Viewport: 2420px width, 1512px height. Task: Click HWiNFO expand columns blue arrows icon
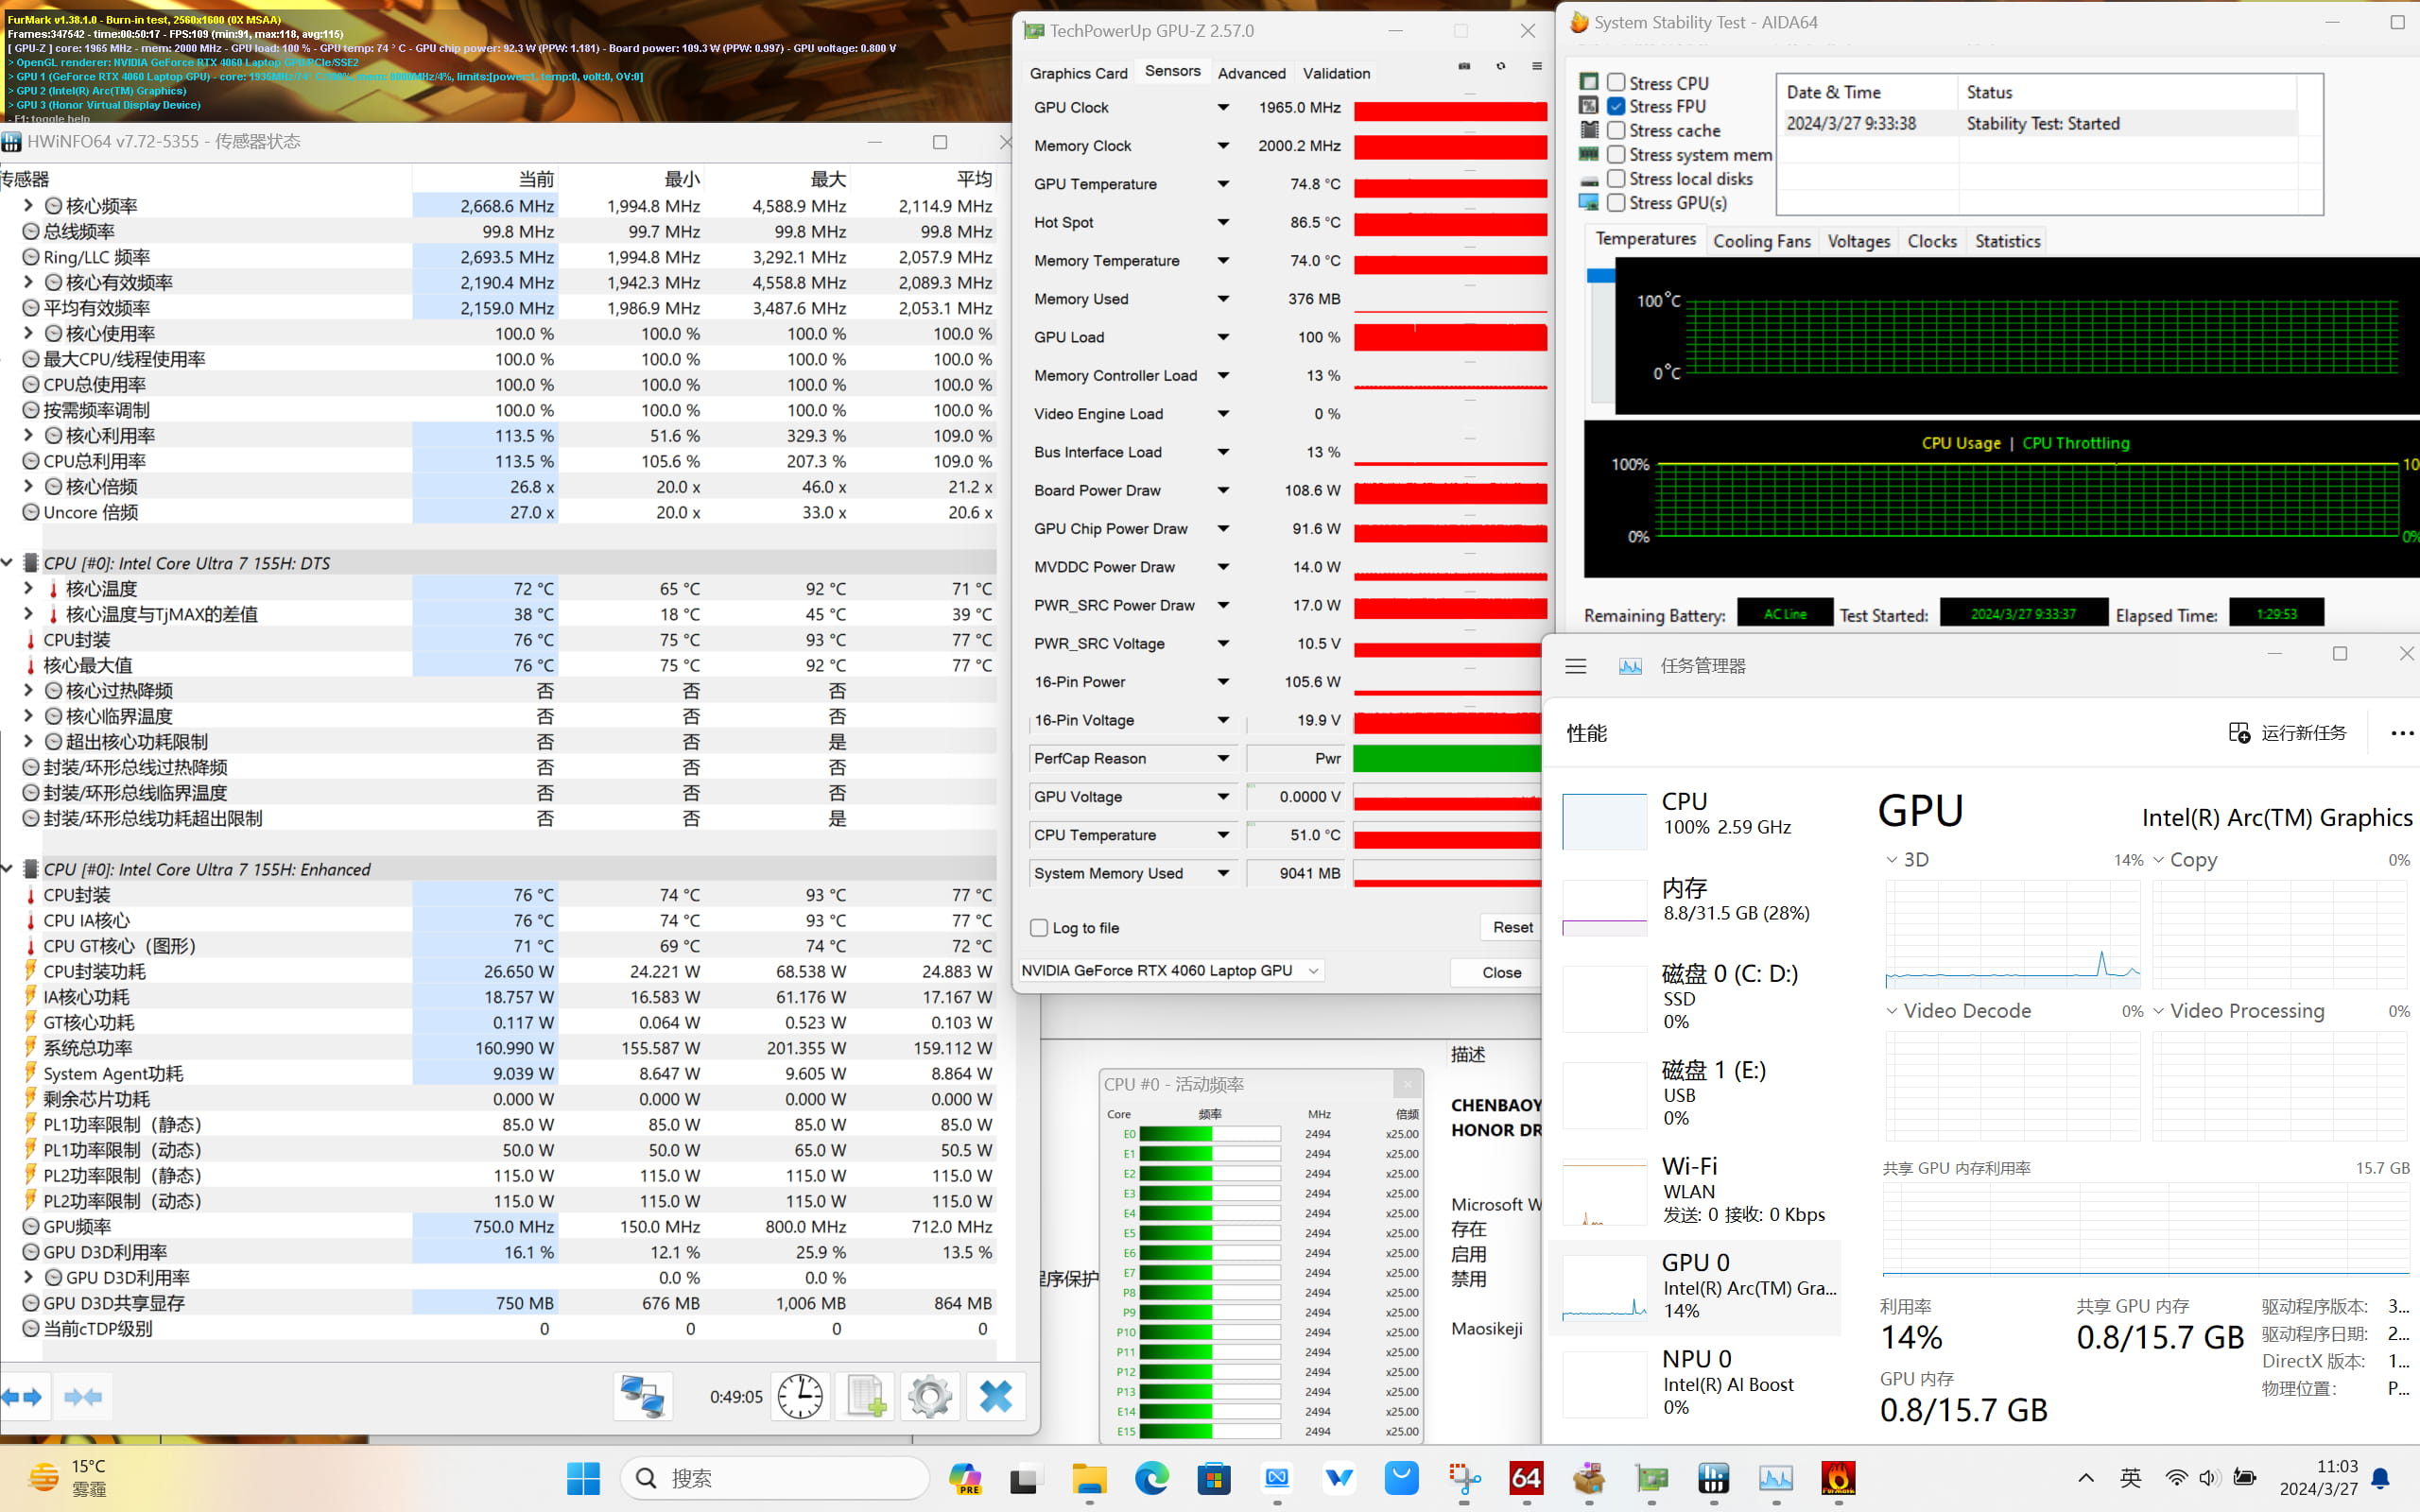(x=22, y=1397)
